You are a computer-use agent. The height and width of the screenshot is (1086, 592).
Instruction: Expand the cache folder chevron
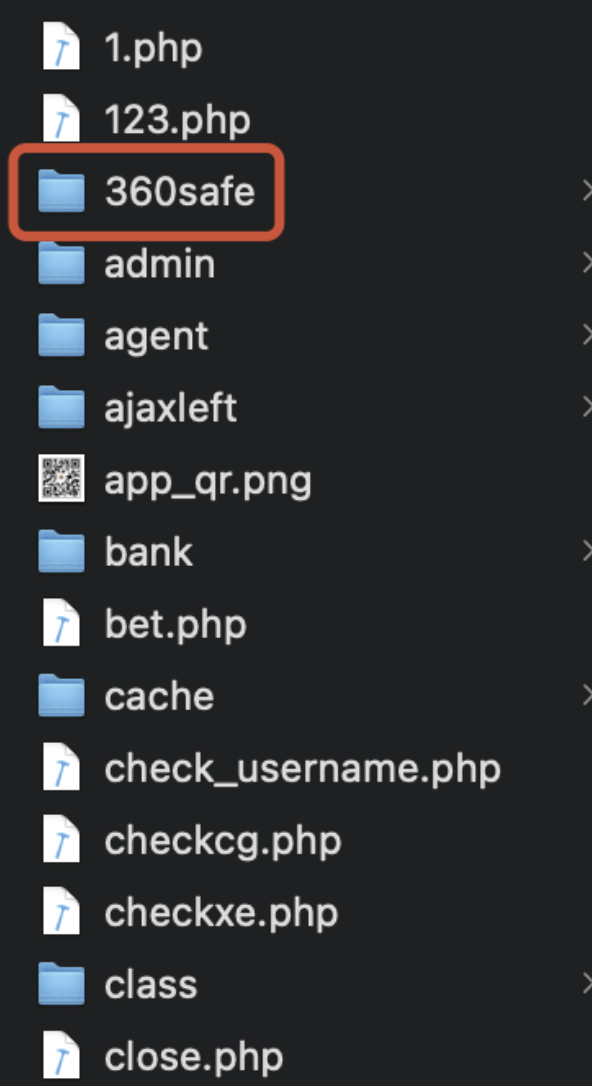point(587,695)
